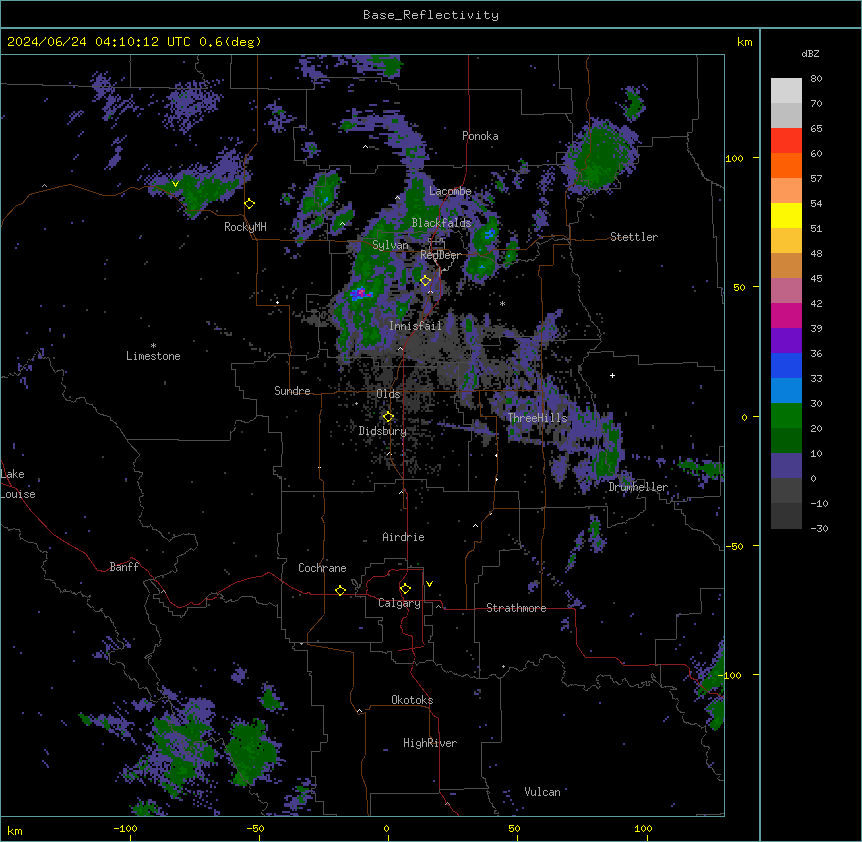Click the magenta storm core southwest of Sylvan
The image size is (862, 842).
(360, 293)
